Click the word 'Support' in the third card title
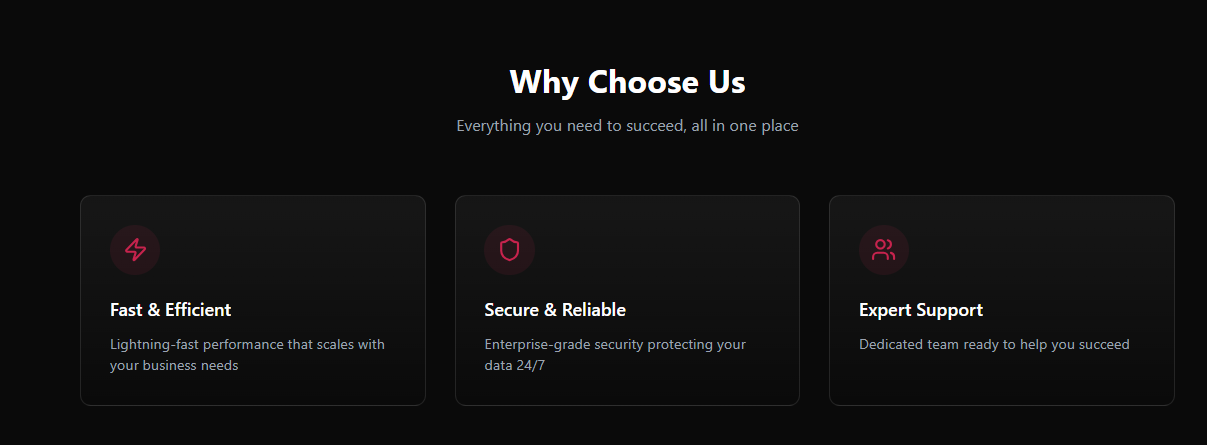 [951, 310]
